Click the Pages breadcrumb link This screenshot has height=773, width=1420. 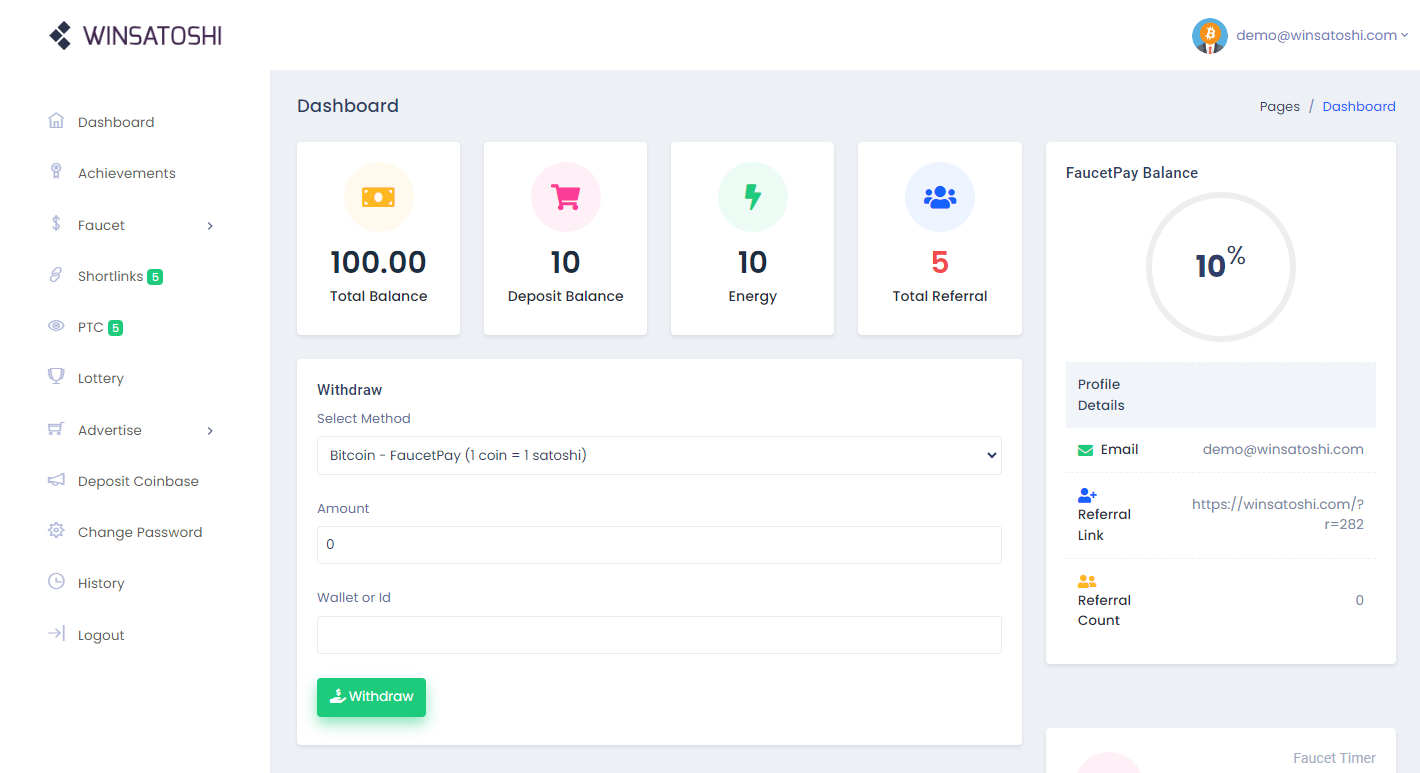click(1280, 106)
